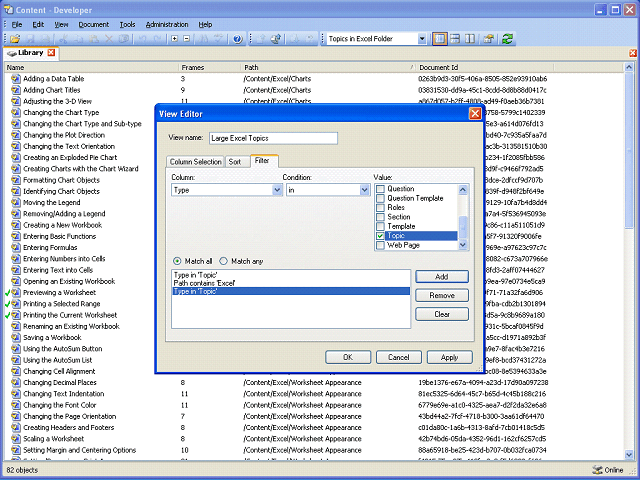Click Cancel in View Editor
The width and height of the screenshot is (640, 480).
pos(398,357)
